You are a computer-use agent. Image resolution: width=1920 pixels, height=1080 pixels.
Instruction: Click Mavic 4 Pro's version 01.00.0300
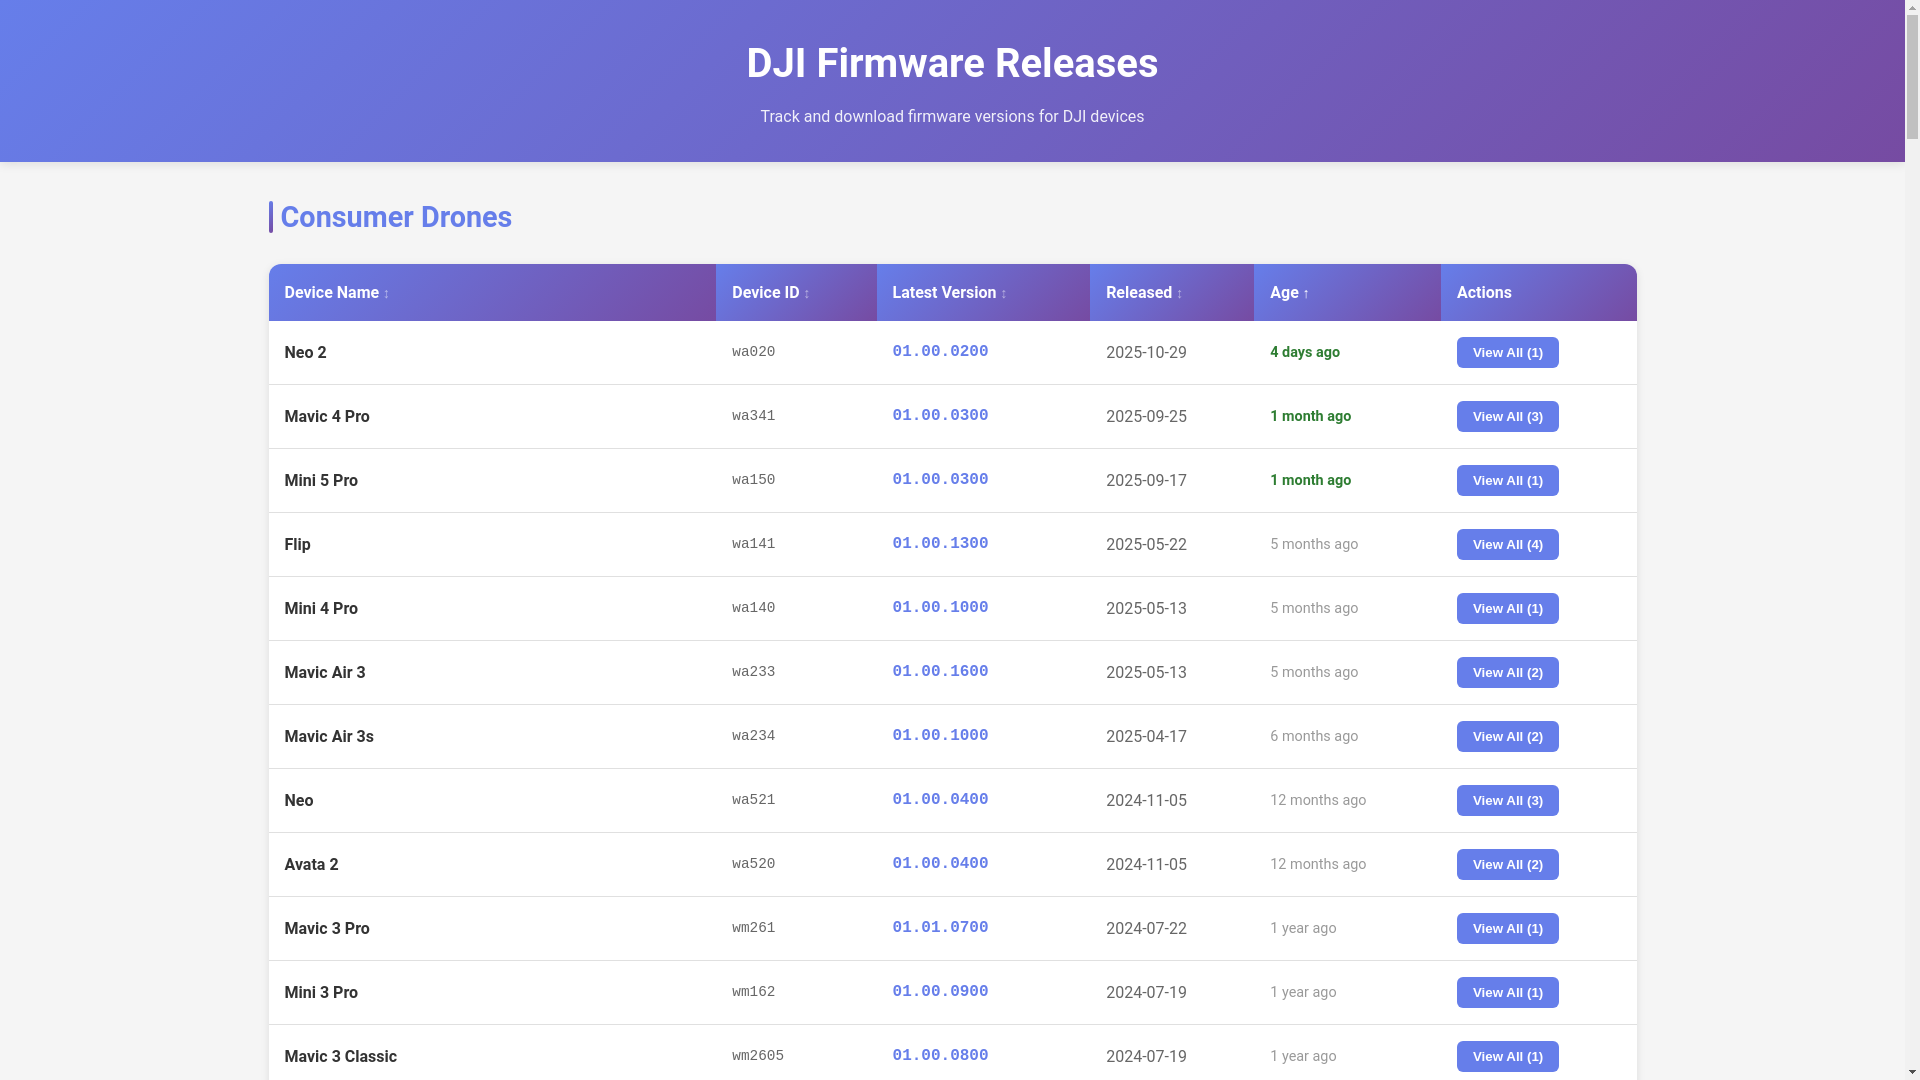click(940, 416)
